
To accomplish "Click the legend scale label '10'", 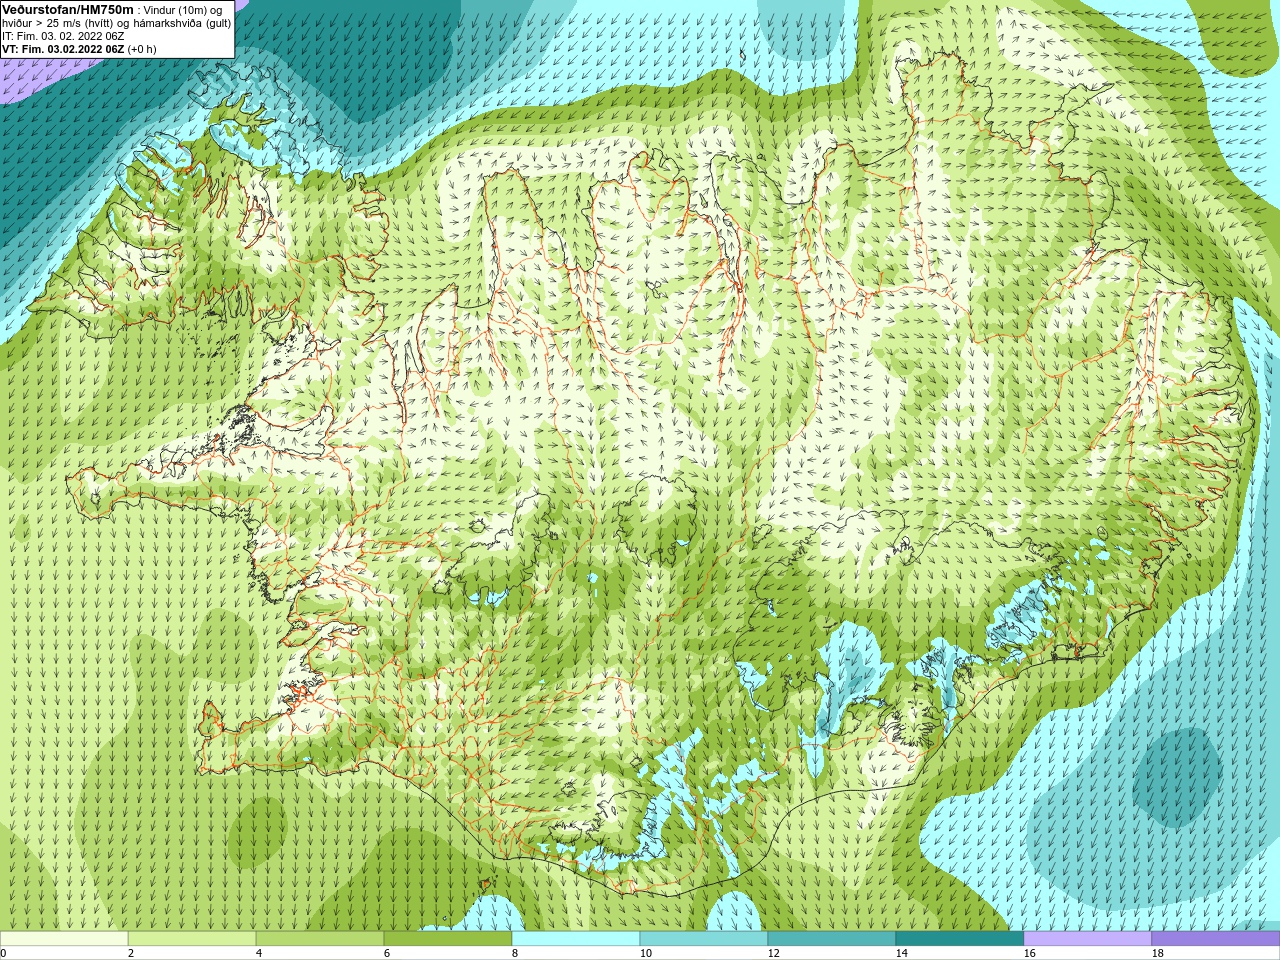I will coord(646,953).
